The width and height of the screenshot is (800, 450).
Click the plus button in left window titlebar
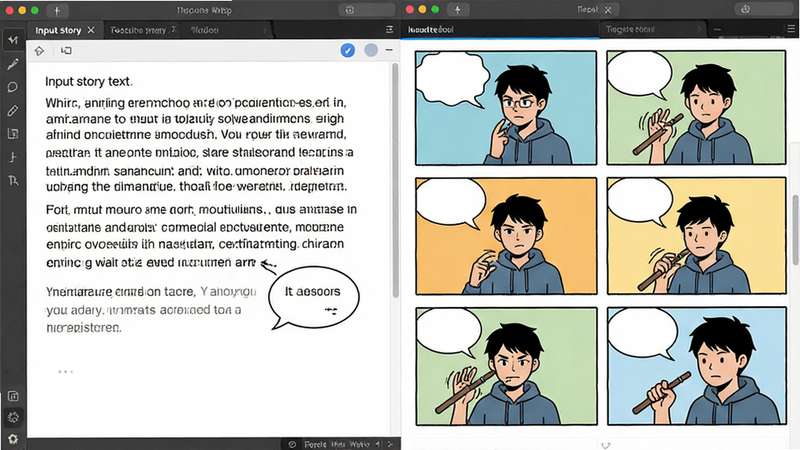click(57, 10)
